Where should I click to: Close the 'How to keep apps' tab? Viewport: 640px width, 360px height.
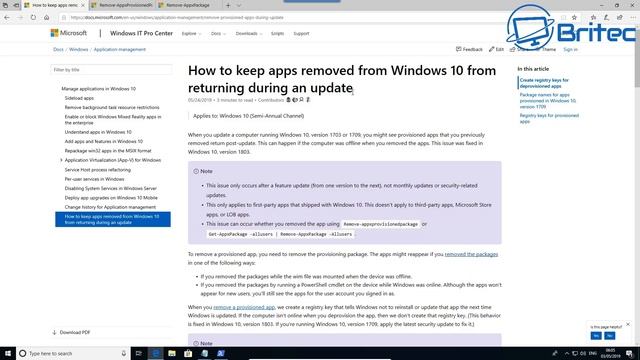82,5
